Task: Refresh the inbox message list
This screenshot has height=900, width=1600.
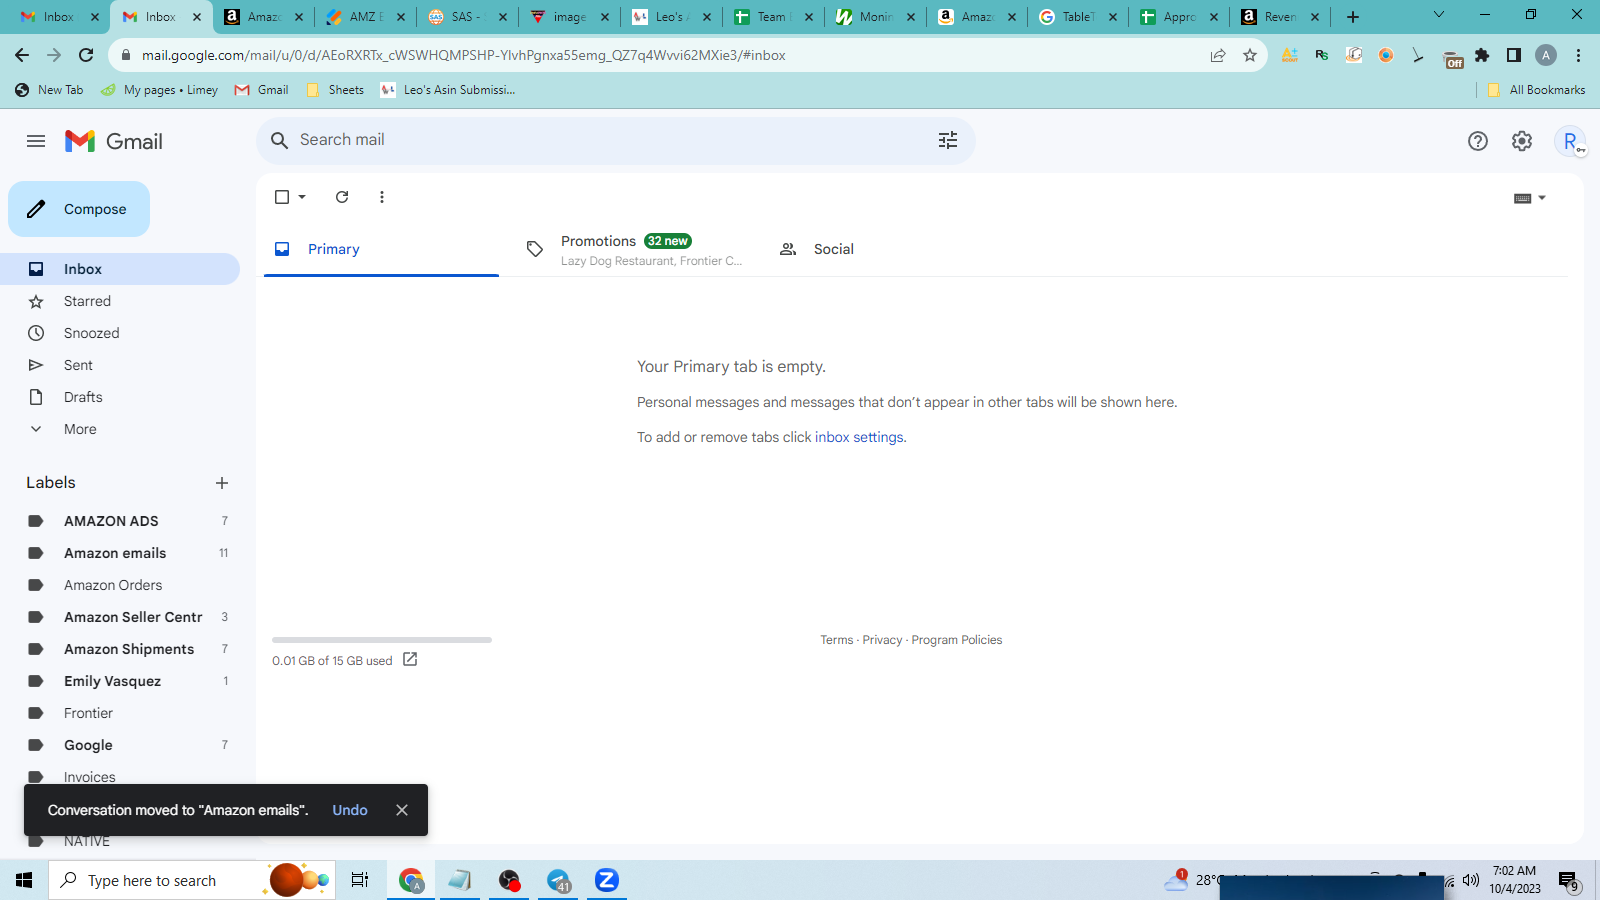Action: pos(342,197)
